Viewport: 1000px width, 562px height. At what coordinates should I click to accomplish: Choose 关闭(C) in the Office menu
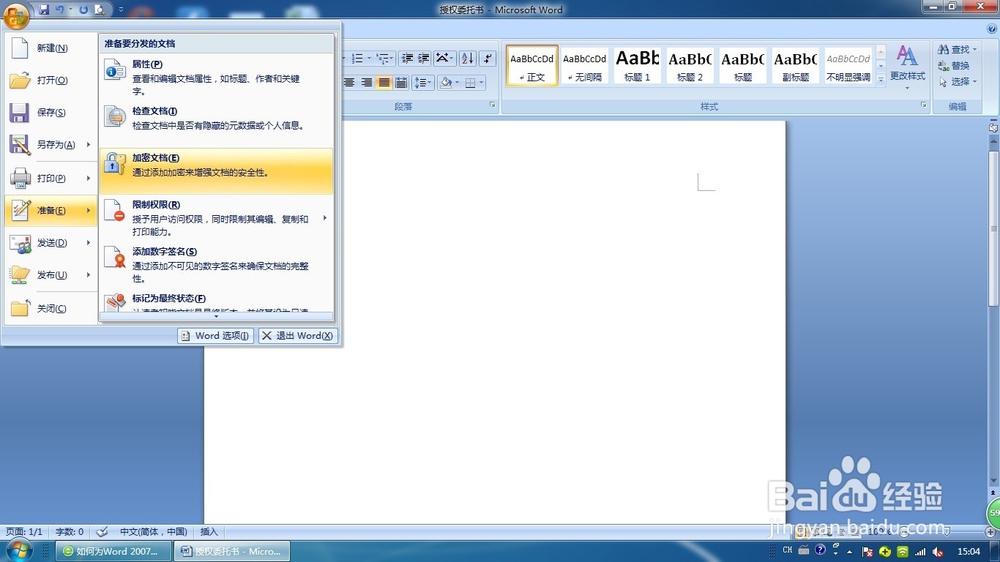point(51,308)
